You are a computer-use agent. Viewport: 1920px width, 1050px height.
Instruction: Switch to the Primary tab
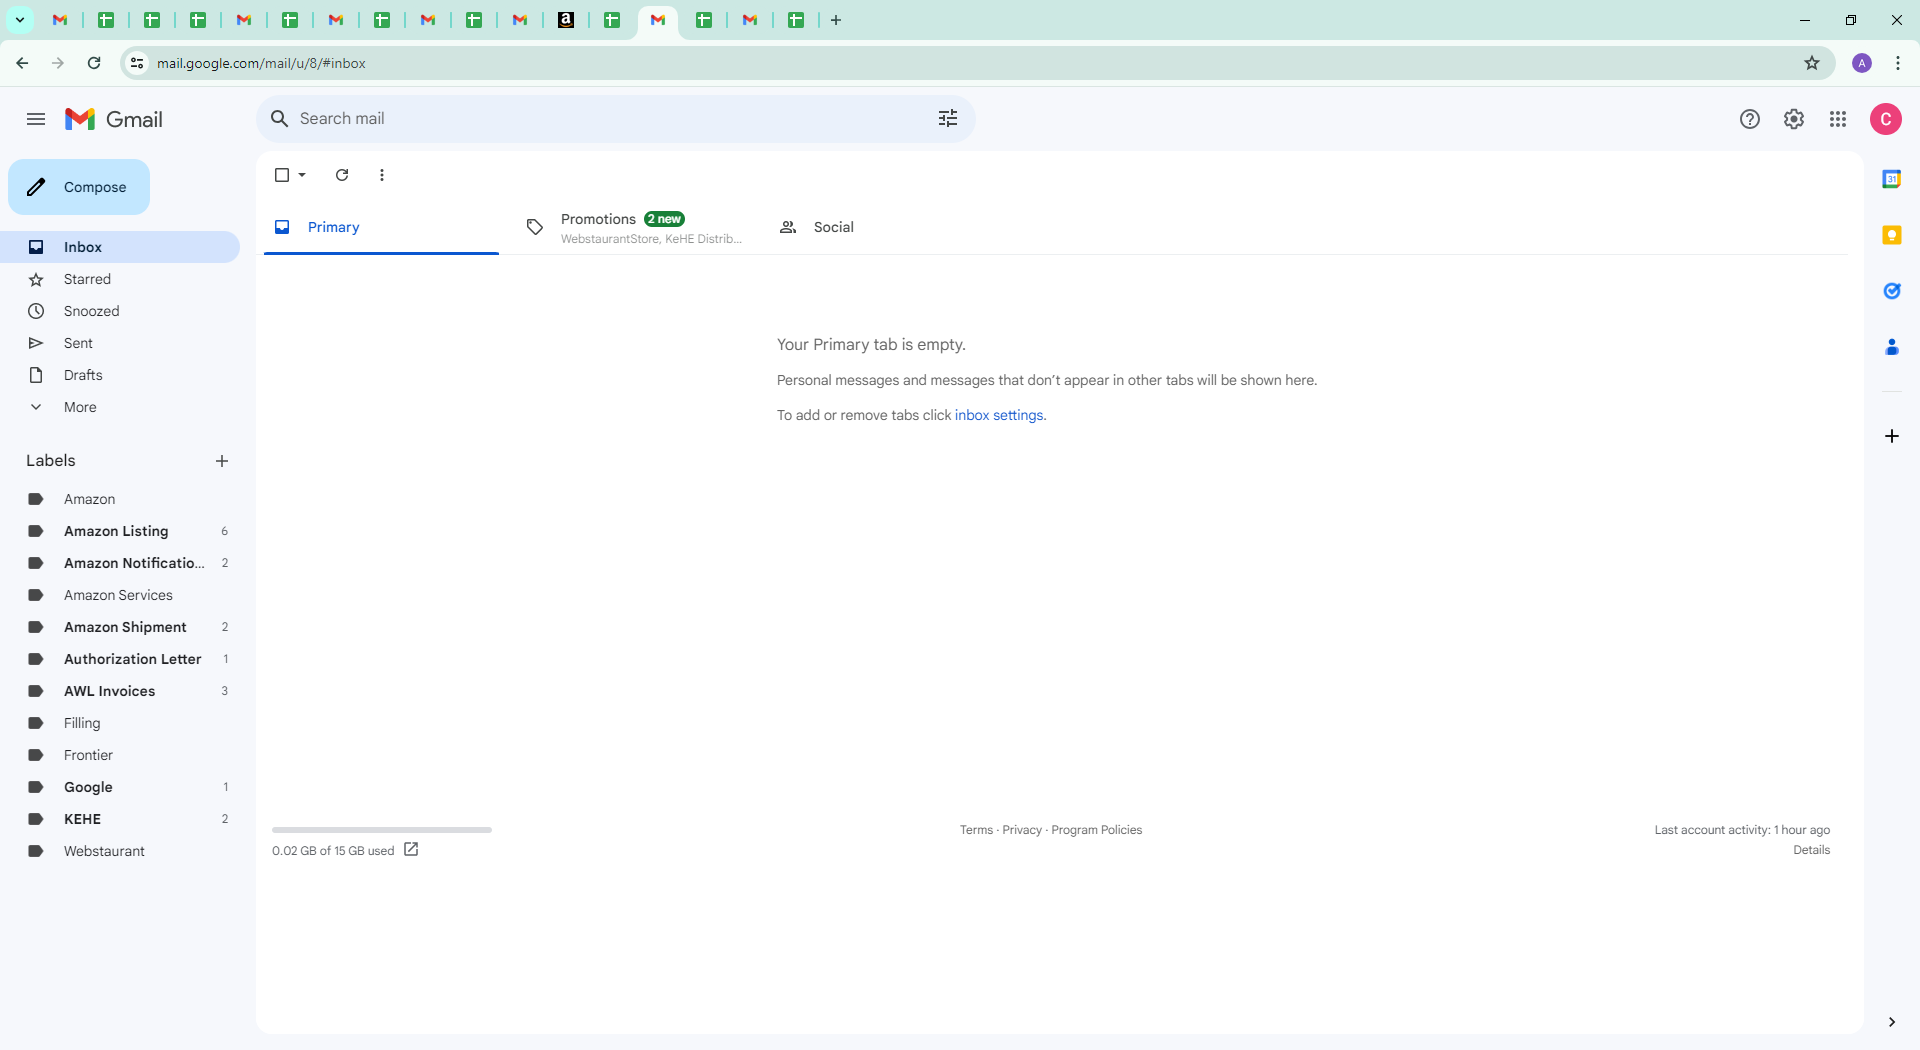[x=381, y=227]
